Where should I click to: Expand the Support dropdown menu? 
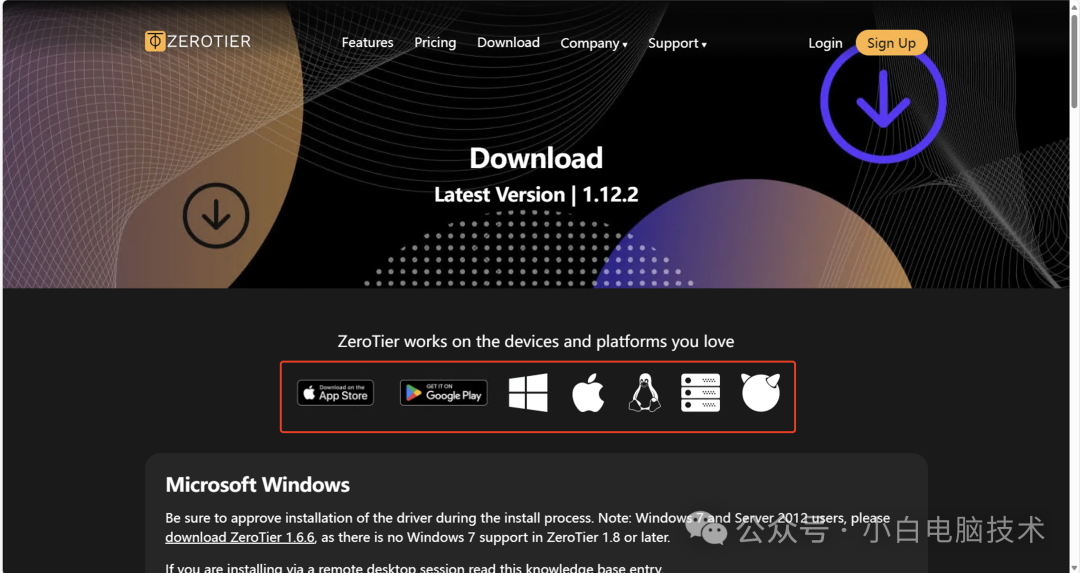point(677,43)
